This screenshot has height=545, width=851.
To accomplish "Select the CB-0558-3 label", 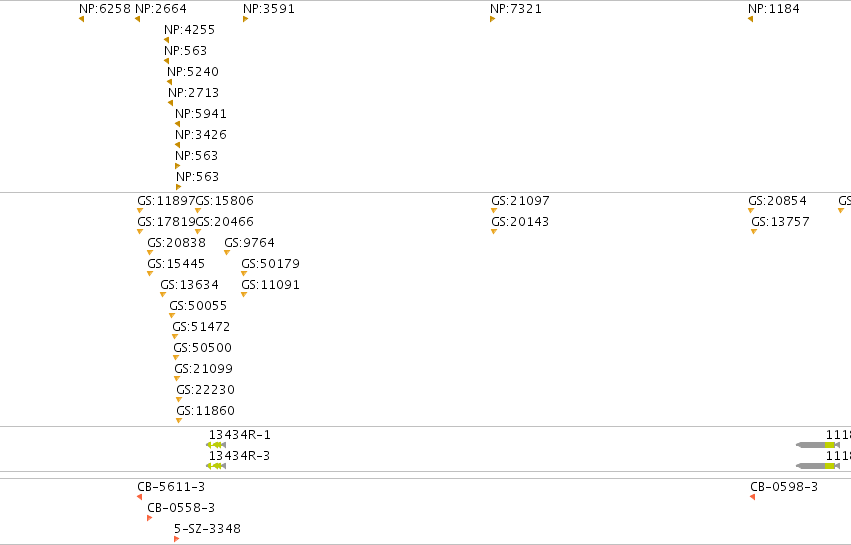I will click(181, 508).
